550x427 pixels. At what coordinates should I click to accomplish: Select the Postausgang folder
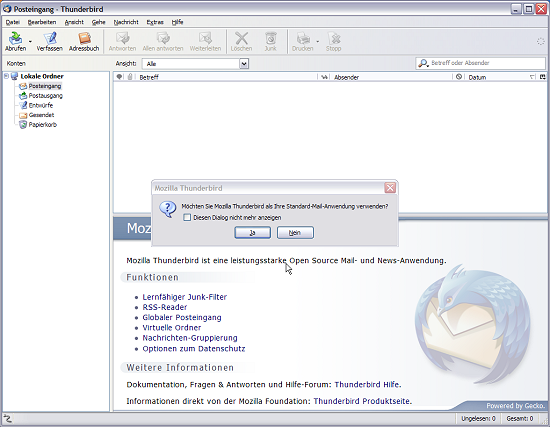click(x=46, y=95)
